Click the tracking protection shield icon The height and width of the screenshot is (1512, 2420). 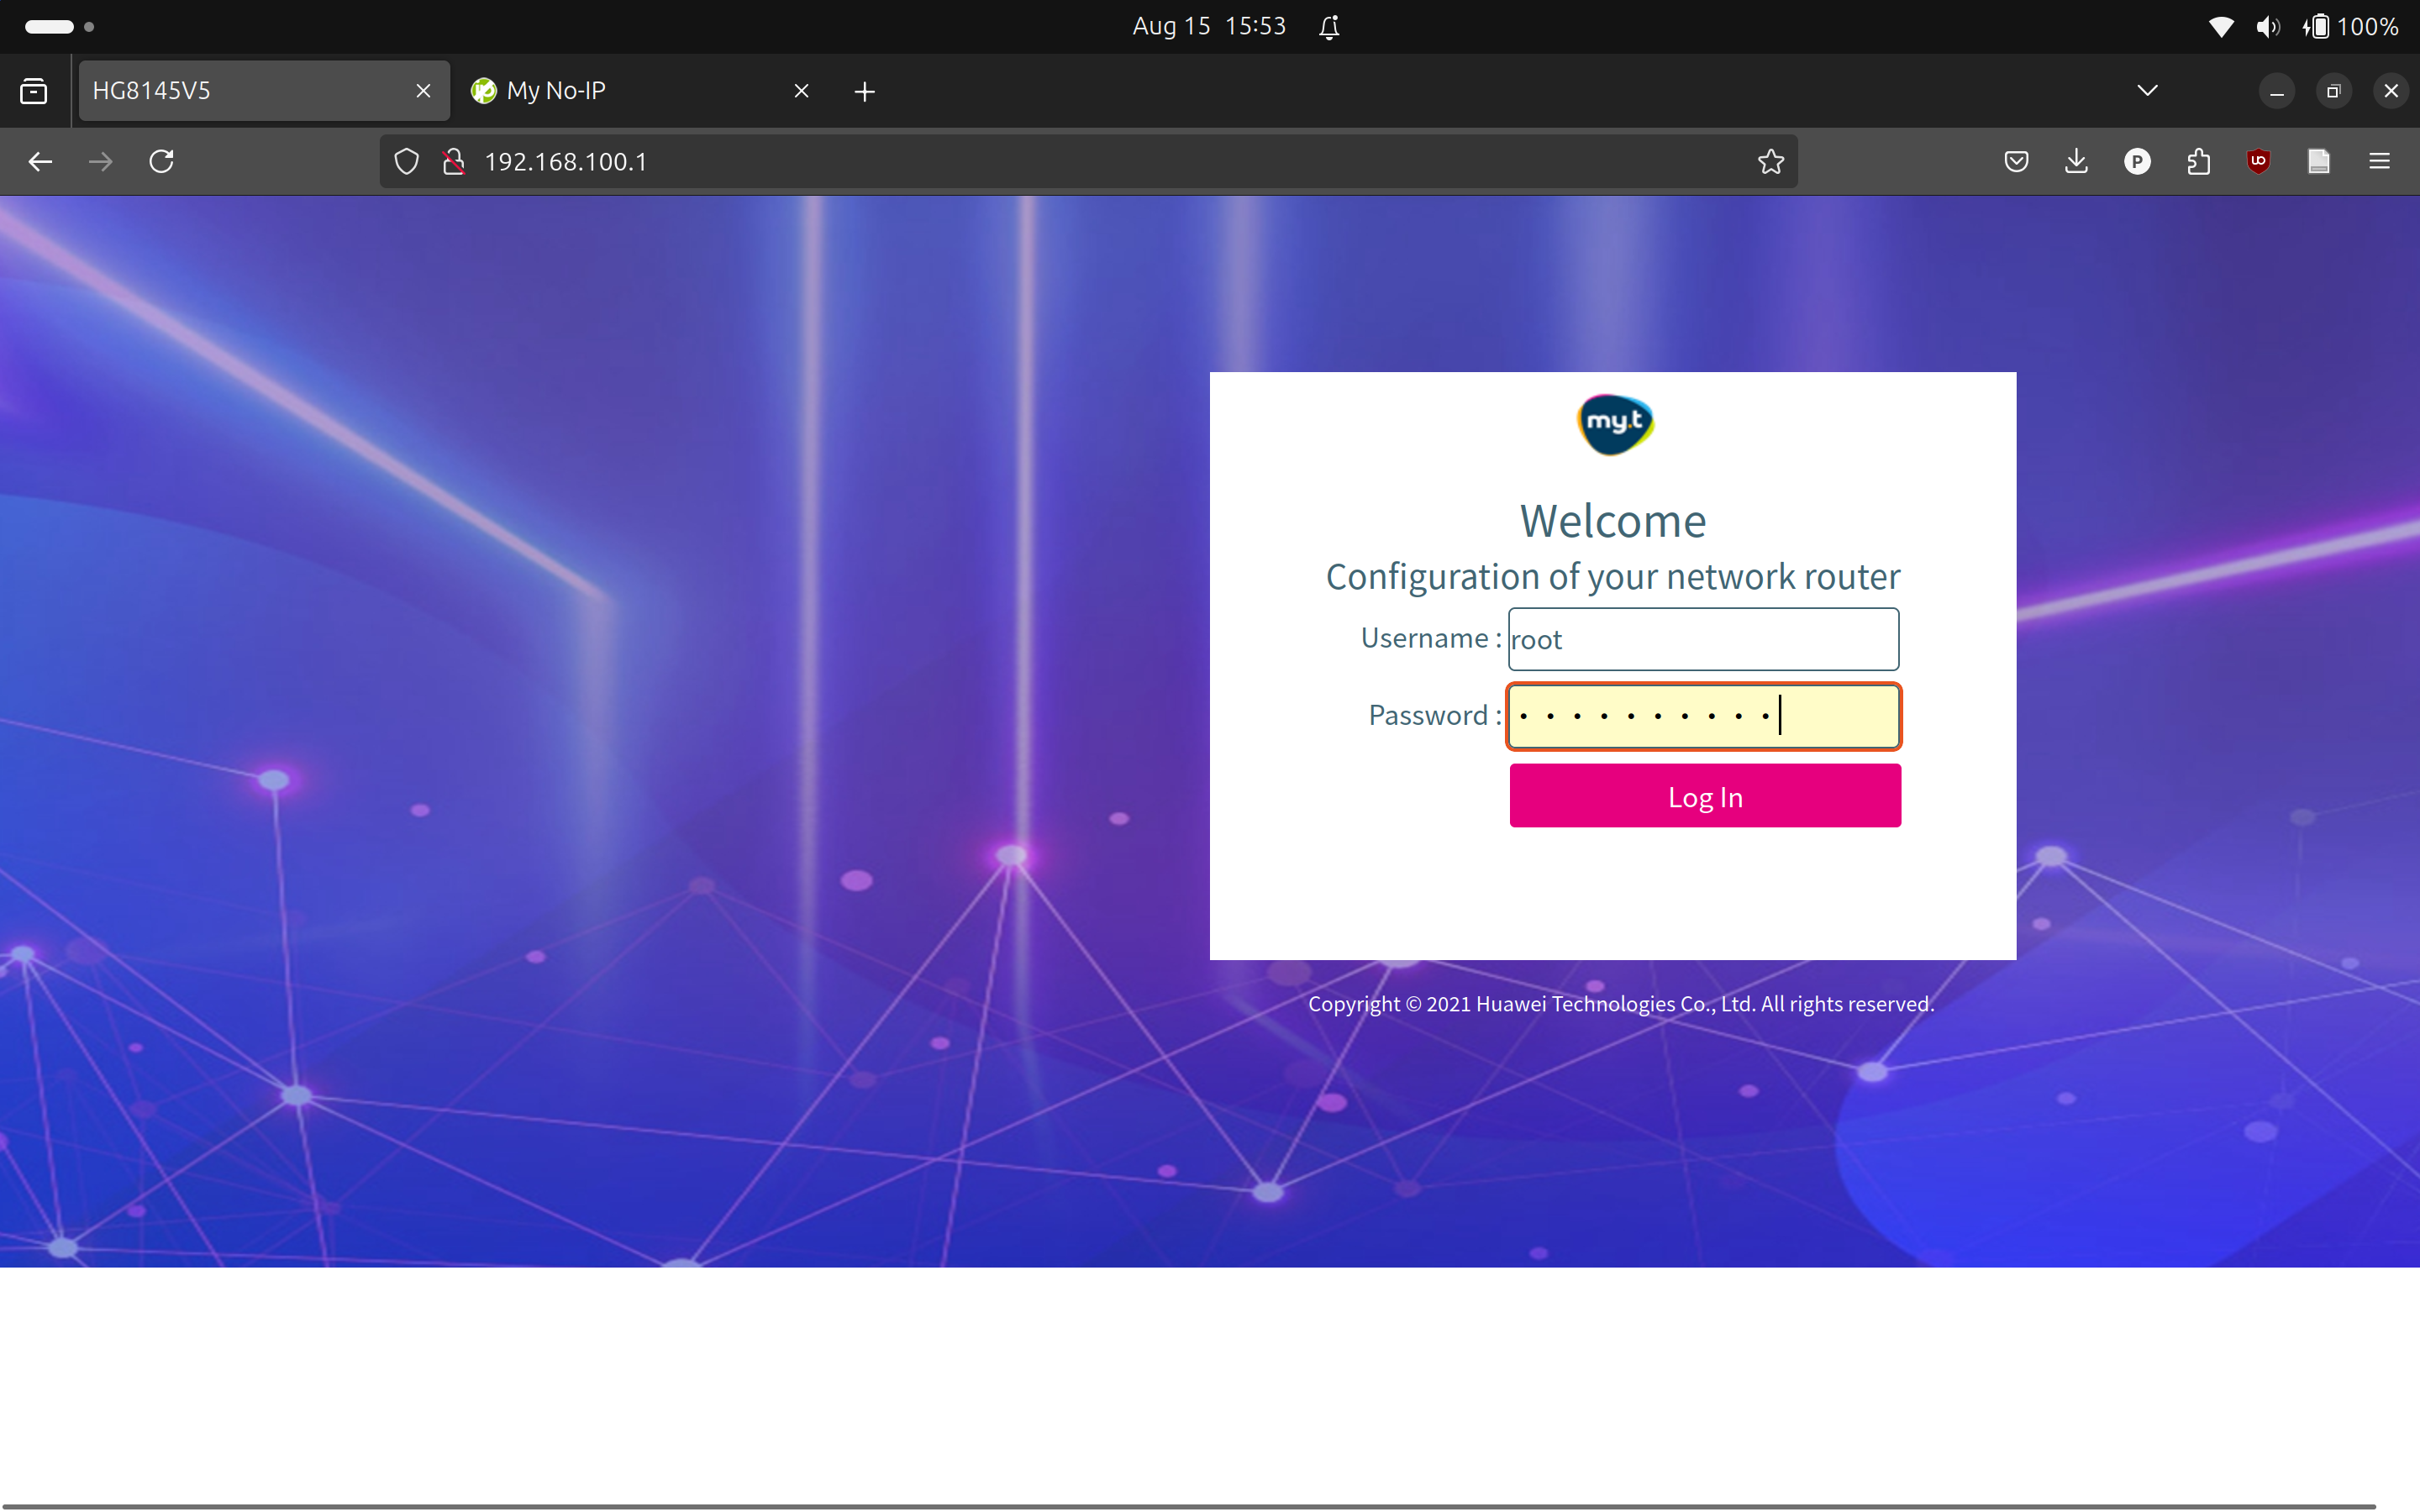[406, 161]
